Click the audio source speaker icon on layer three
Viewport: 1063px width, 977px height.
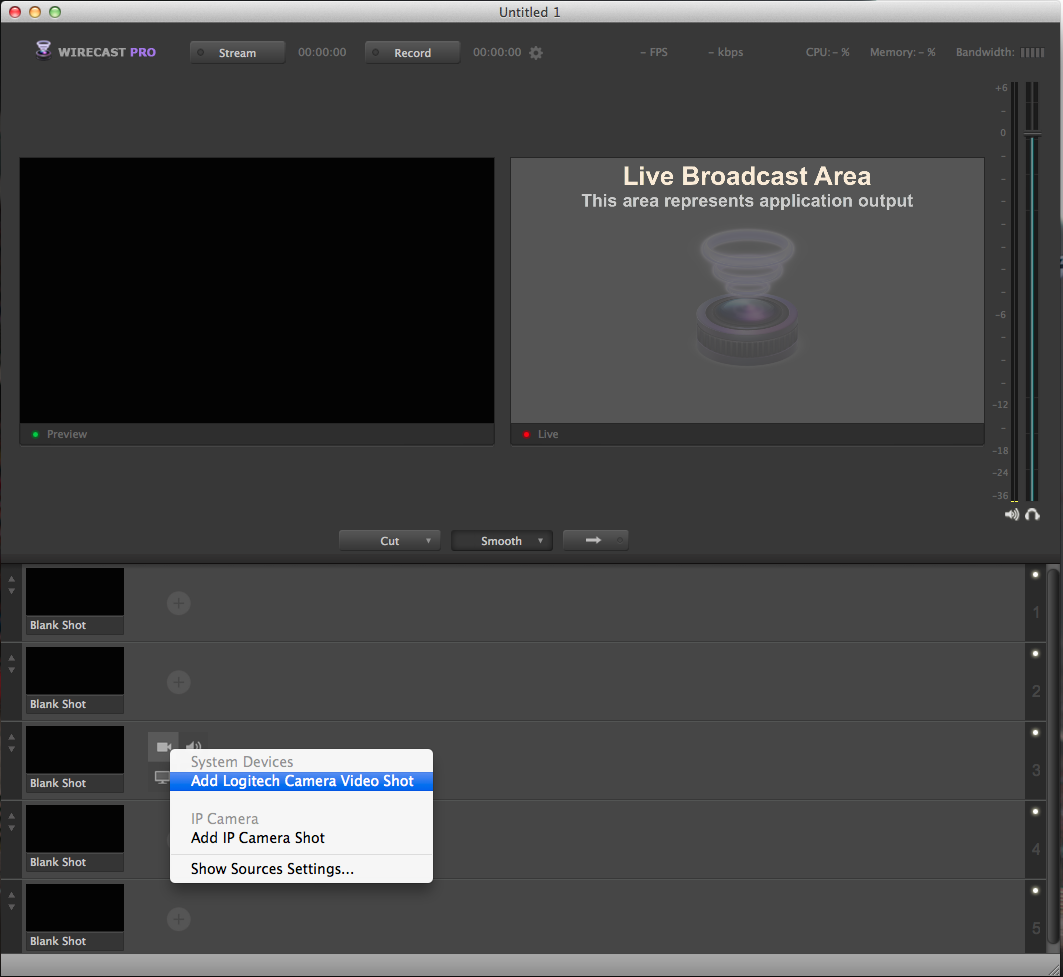click(193, 746)
